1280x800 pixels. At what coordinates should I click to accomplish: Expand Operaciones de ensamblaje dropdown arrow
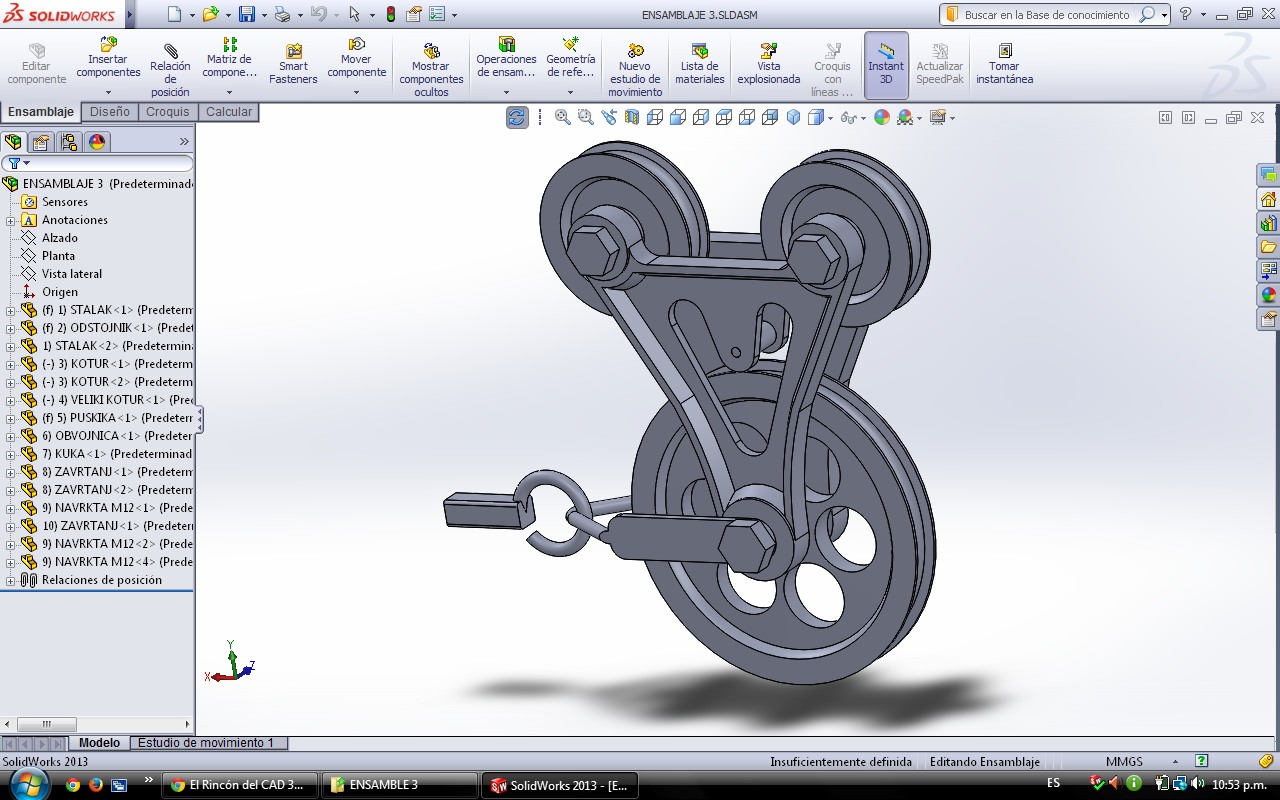tap(506, 91)
